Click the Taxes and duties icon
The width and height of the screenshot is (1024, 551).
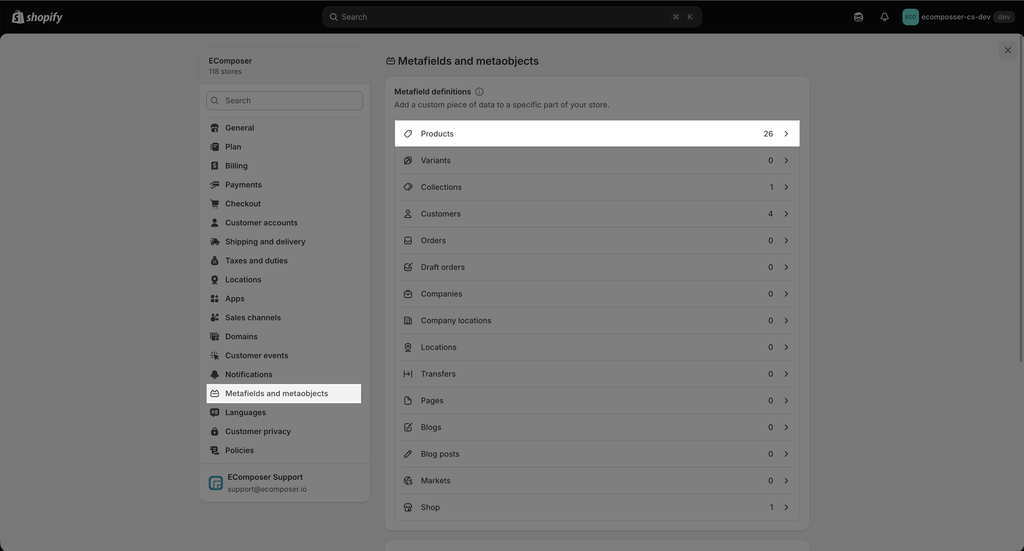click(x=214, y=260)
